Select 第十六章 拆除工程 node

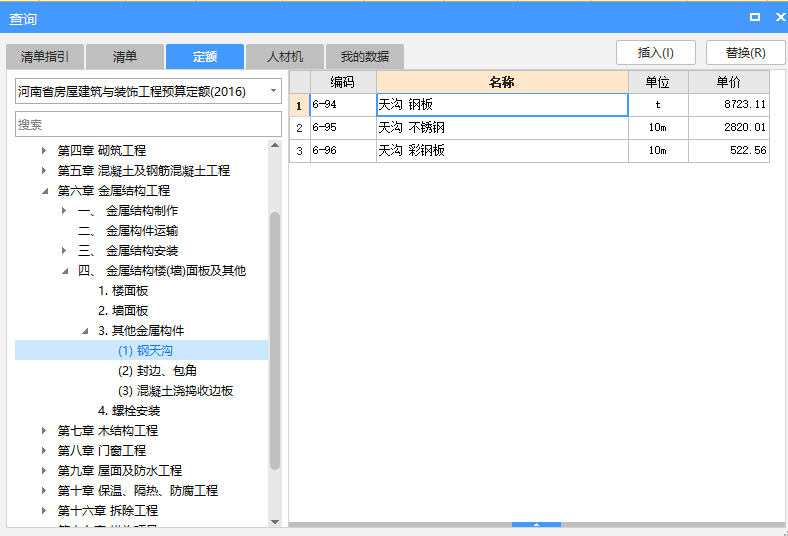108,510
